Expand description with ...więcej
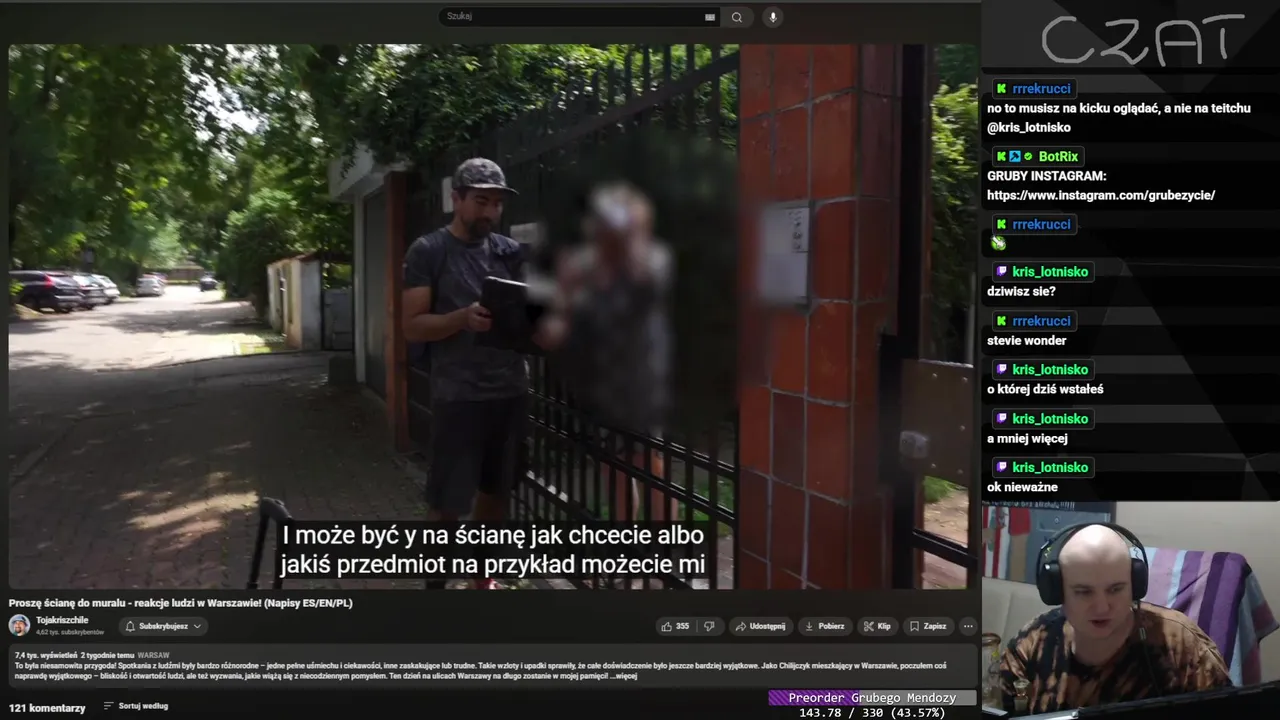 coord(625,676)
